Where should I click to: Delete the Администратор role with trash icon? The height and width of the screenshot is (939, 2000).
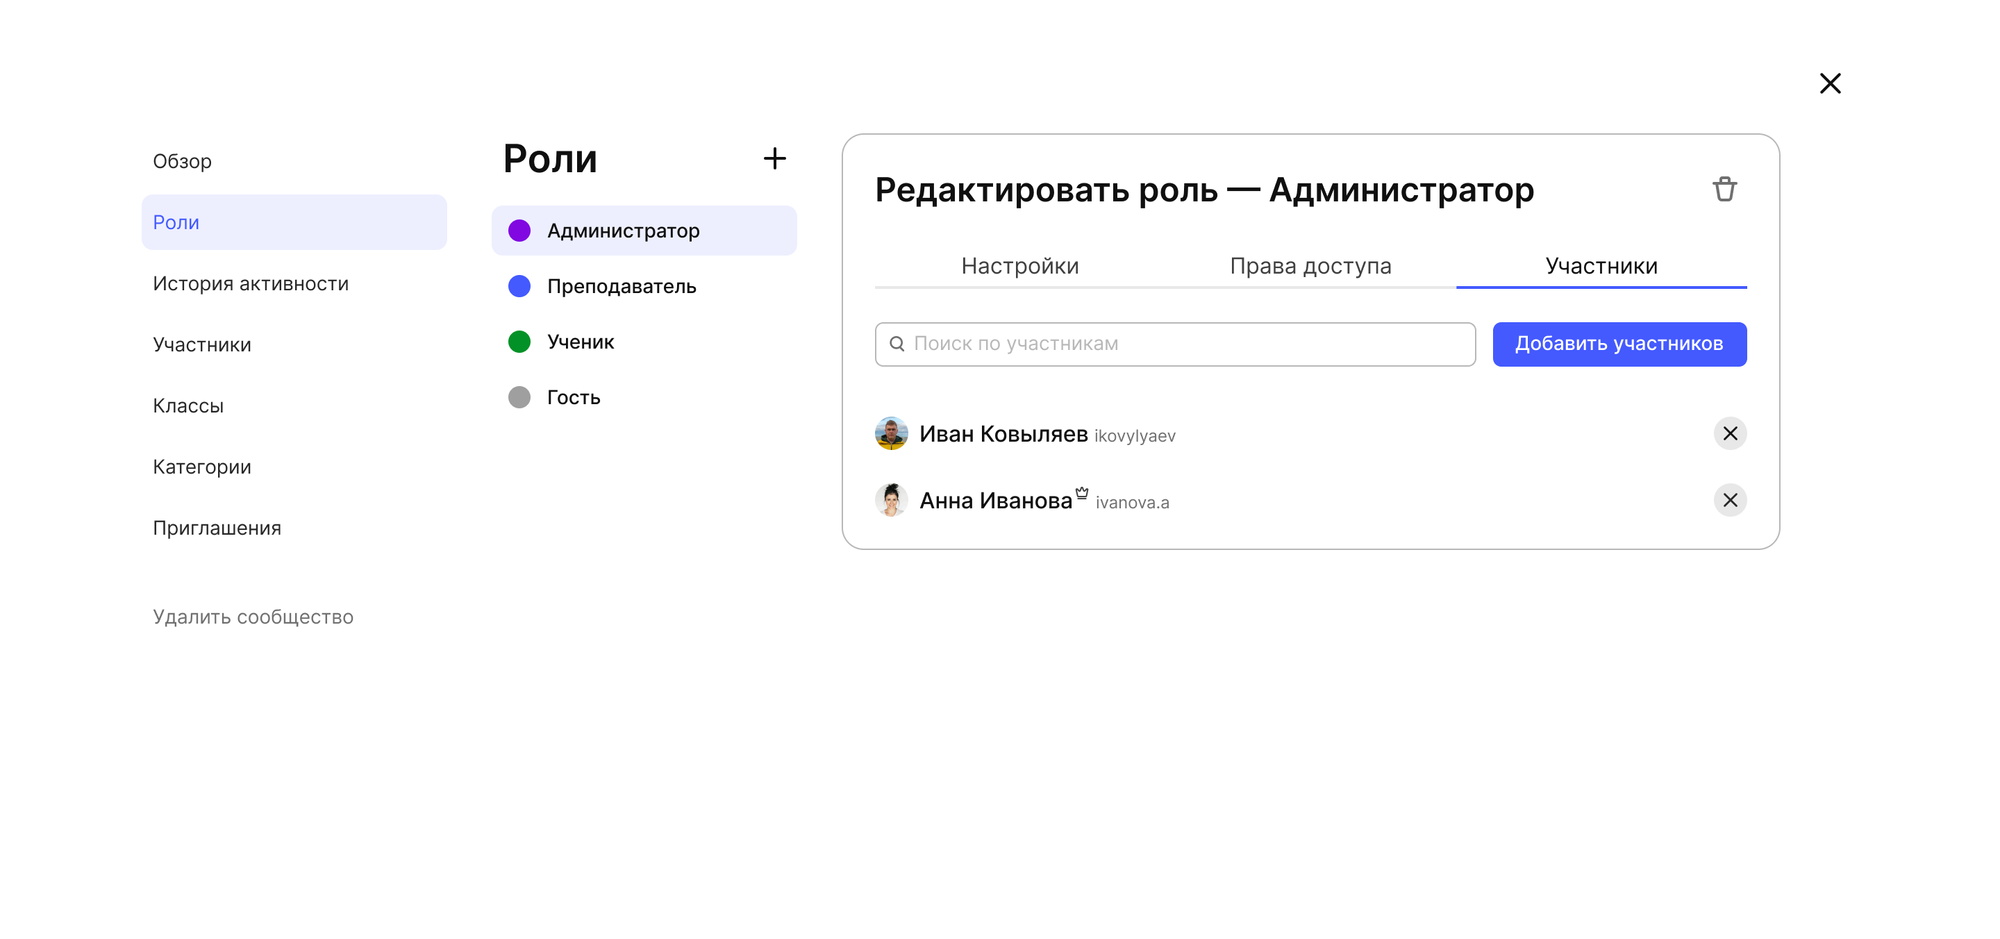tap(1724, 189)
